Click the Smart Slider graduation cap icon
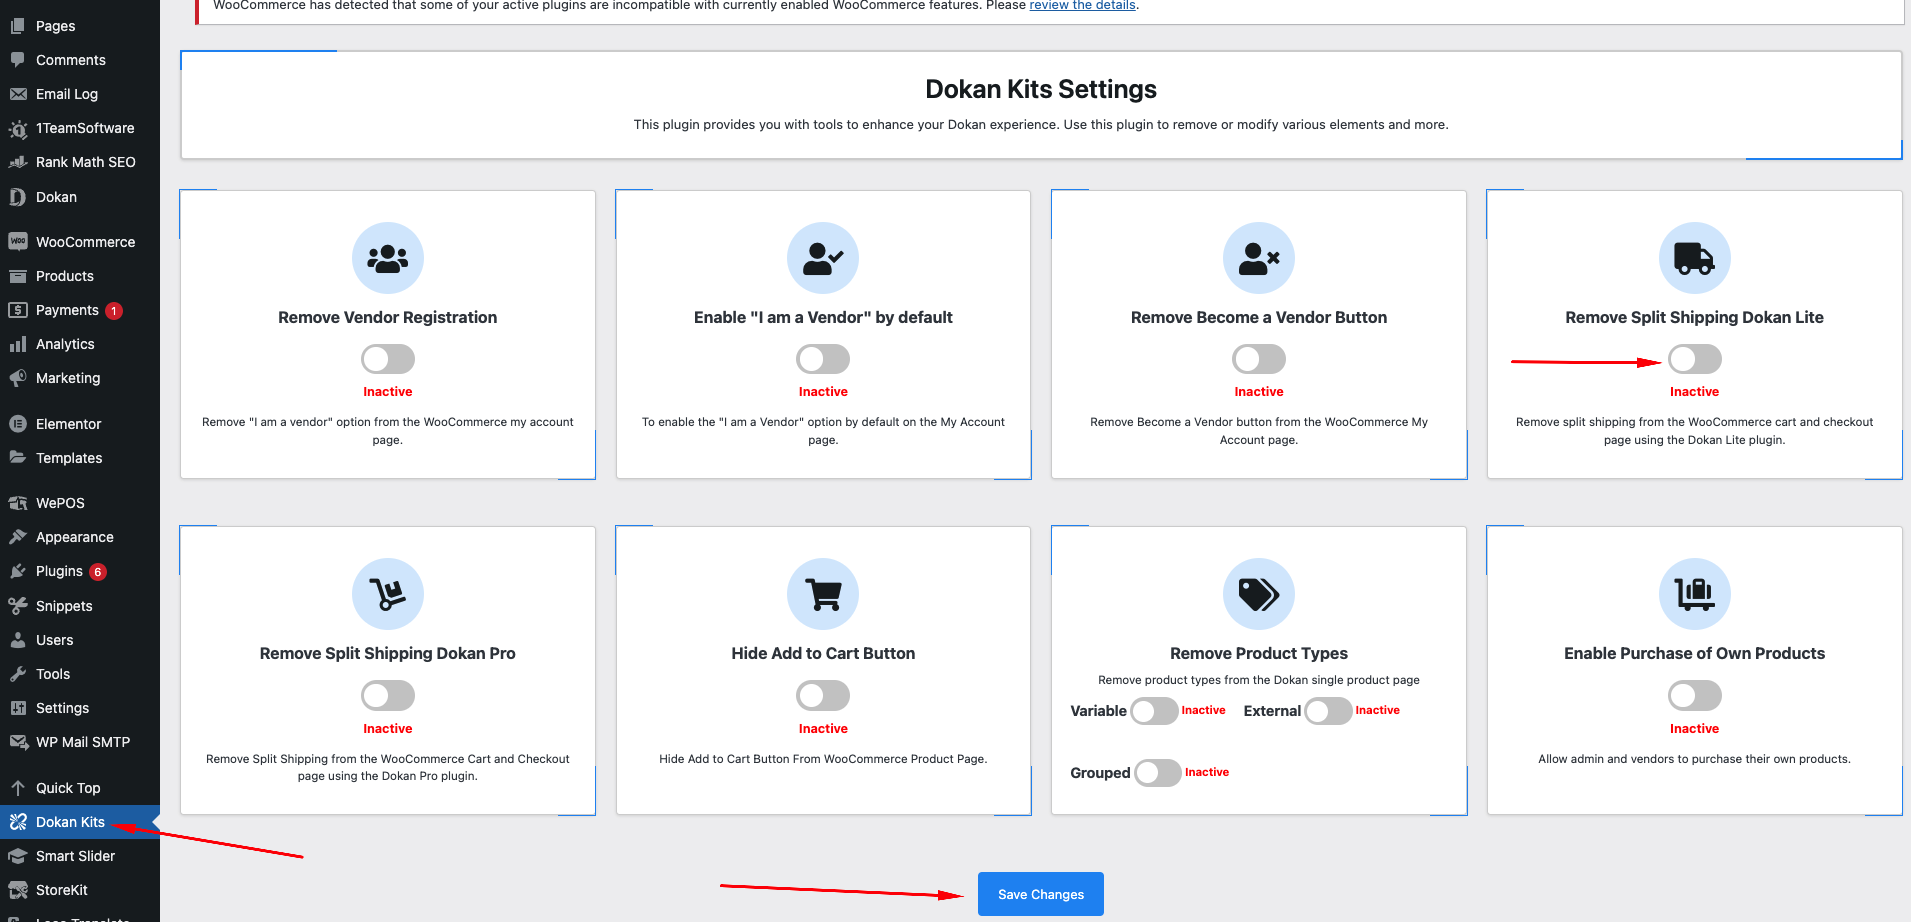 click(x=18, y=856)
